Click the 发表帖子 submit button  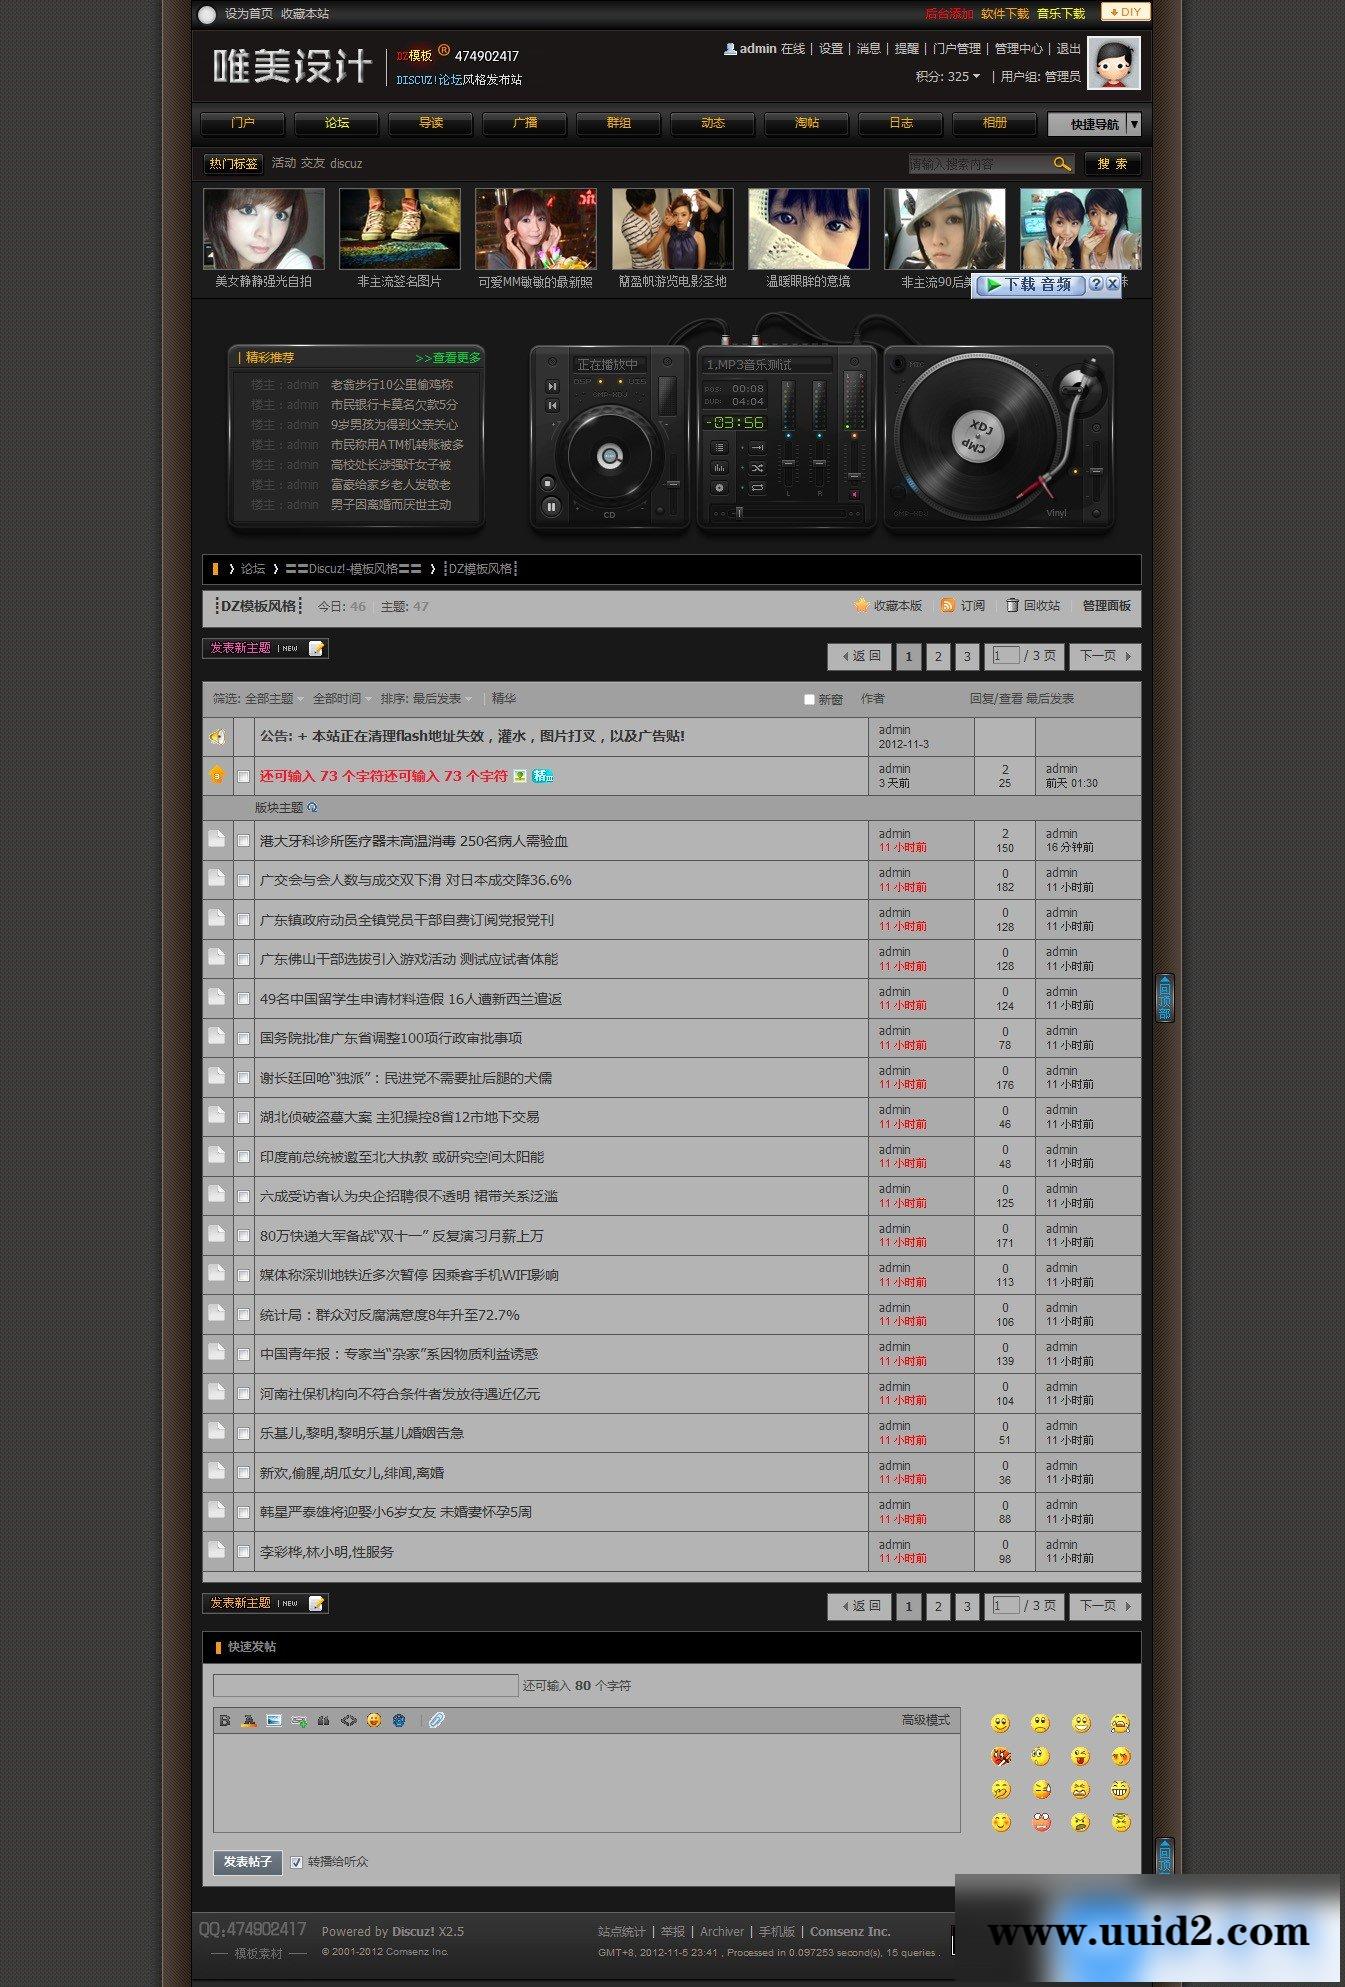[247, 1862]
